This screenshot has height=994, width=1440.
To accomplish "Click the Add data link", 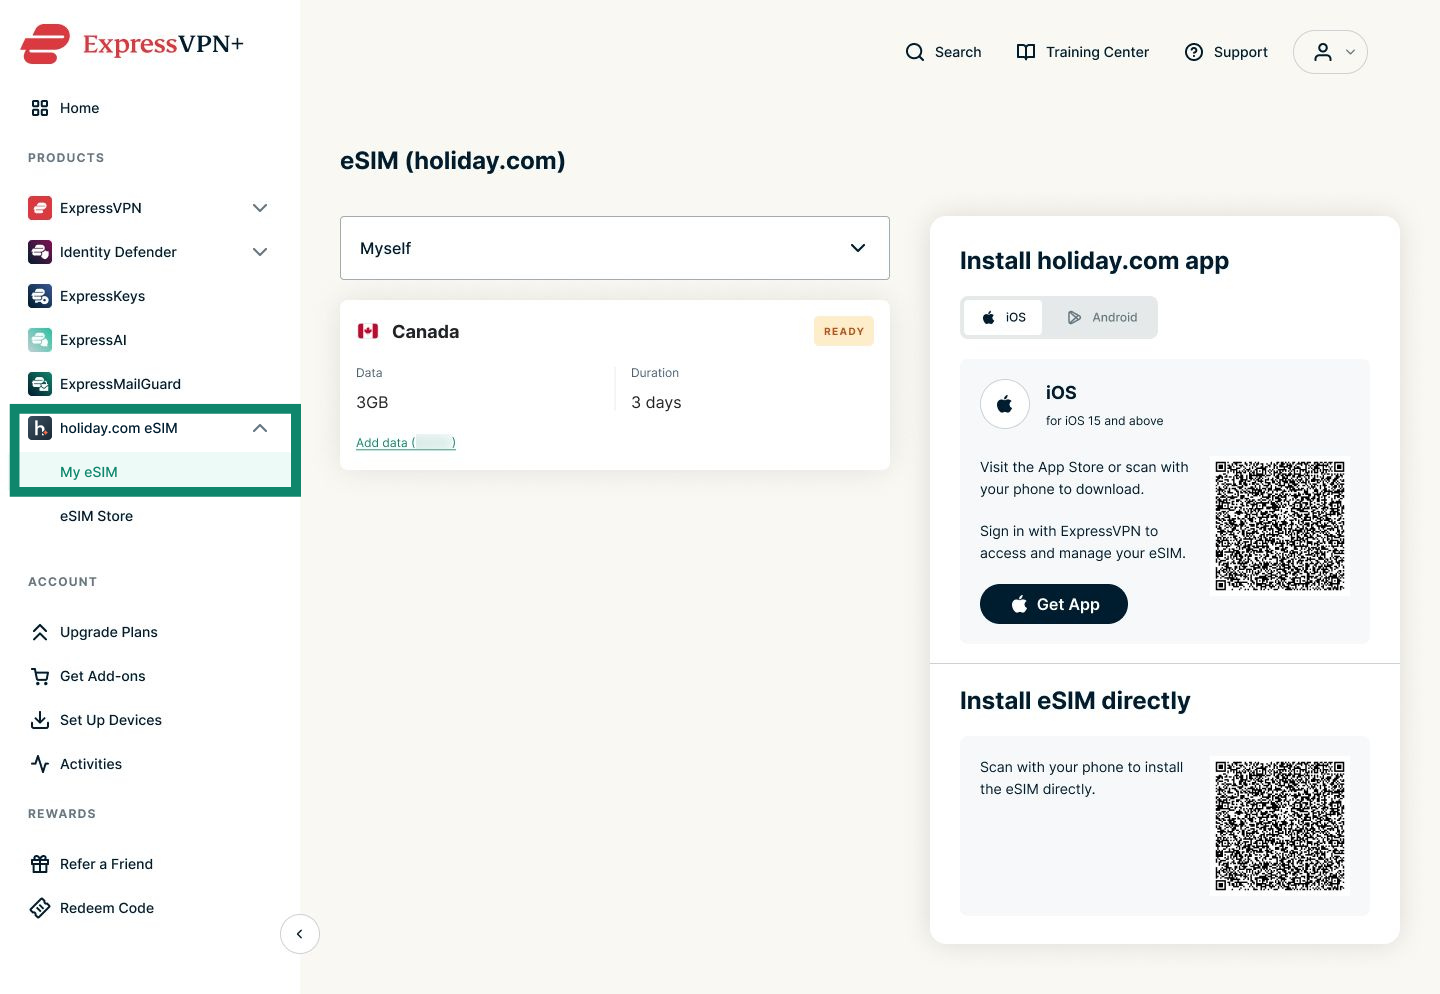I will pyautogui.click(x=406, y=442).
